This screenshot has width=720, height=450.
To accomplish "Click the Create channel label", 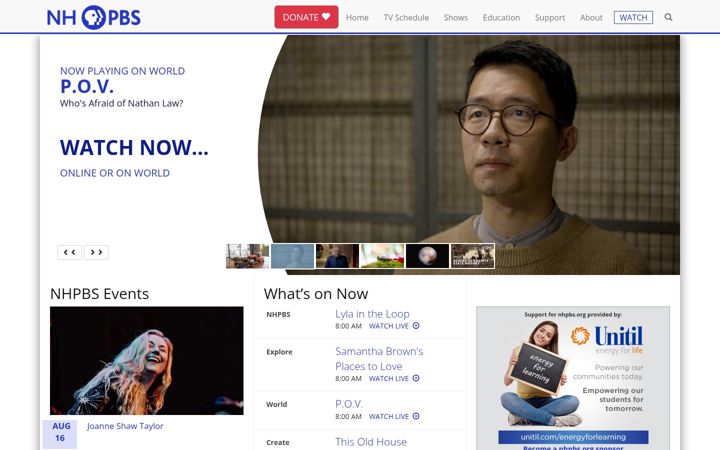I will [x=278, y=443].
